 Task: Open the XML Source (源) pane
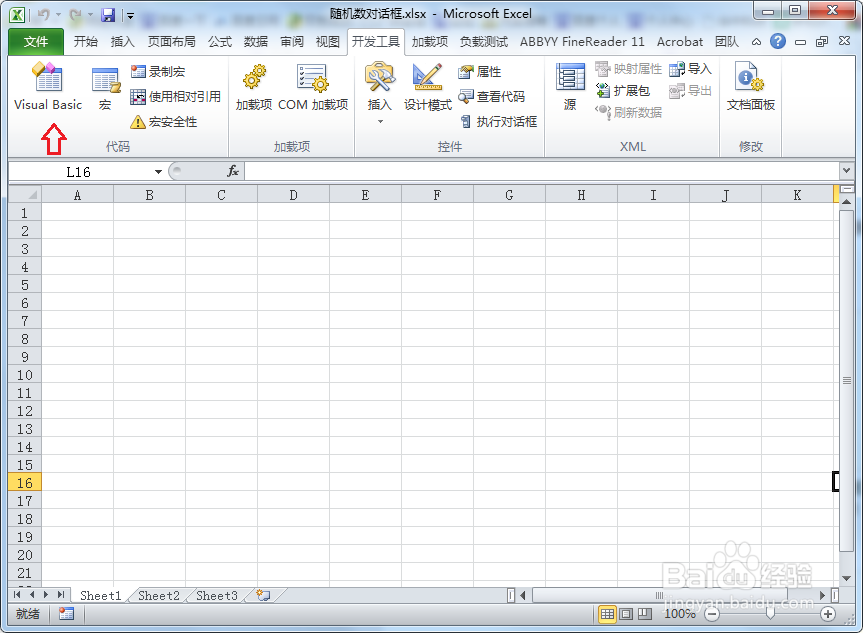(x=570, y=87)
